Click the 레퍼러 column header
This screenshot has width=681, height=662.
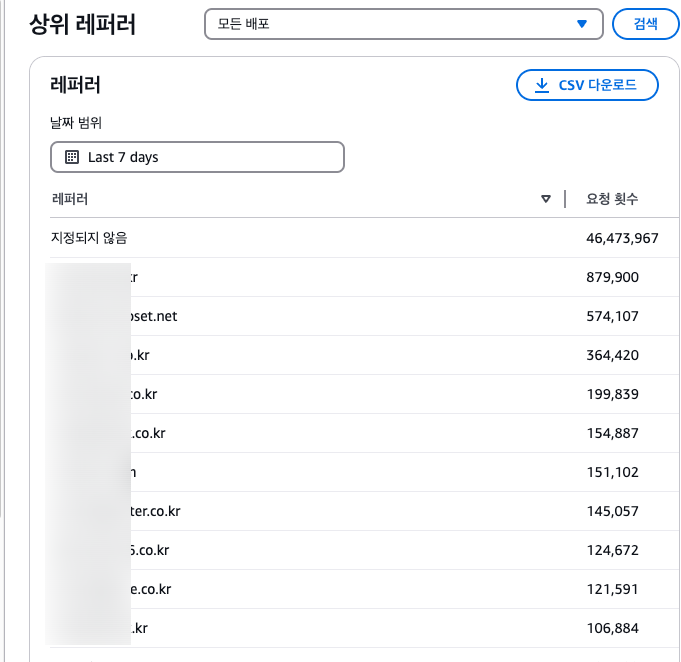70,199
